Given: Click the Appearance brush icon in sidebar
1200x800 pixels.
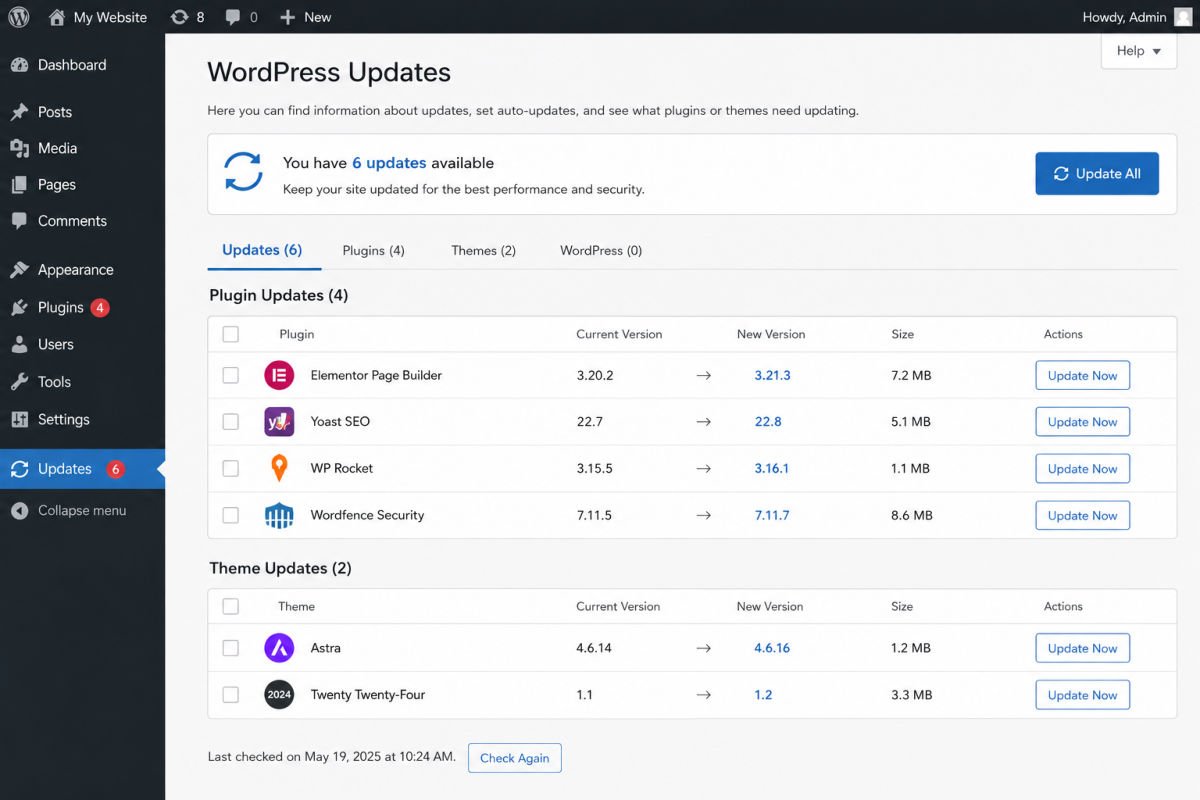Looking at the screenshot, I should coord(19,270).
